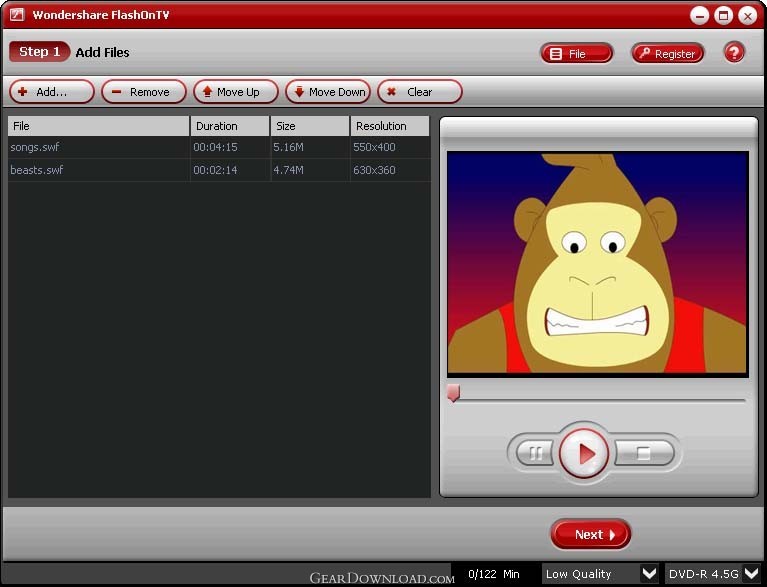
Task: Play the preview video
Action: click(584, 453)
